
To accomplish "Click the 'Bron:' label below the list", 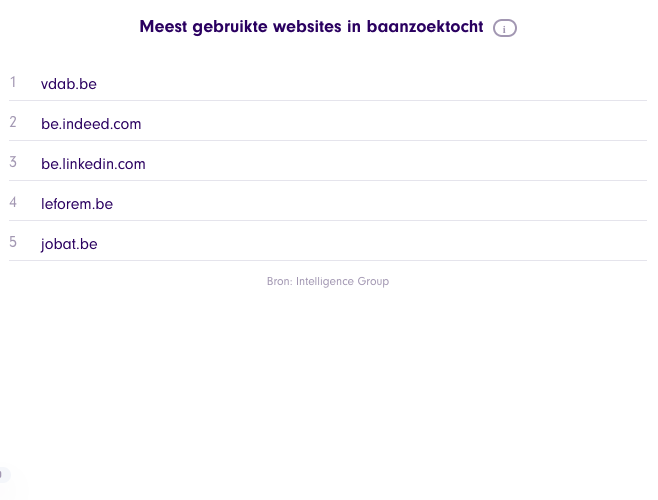I will 279,281.
